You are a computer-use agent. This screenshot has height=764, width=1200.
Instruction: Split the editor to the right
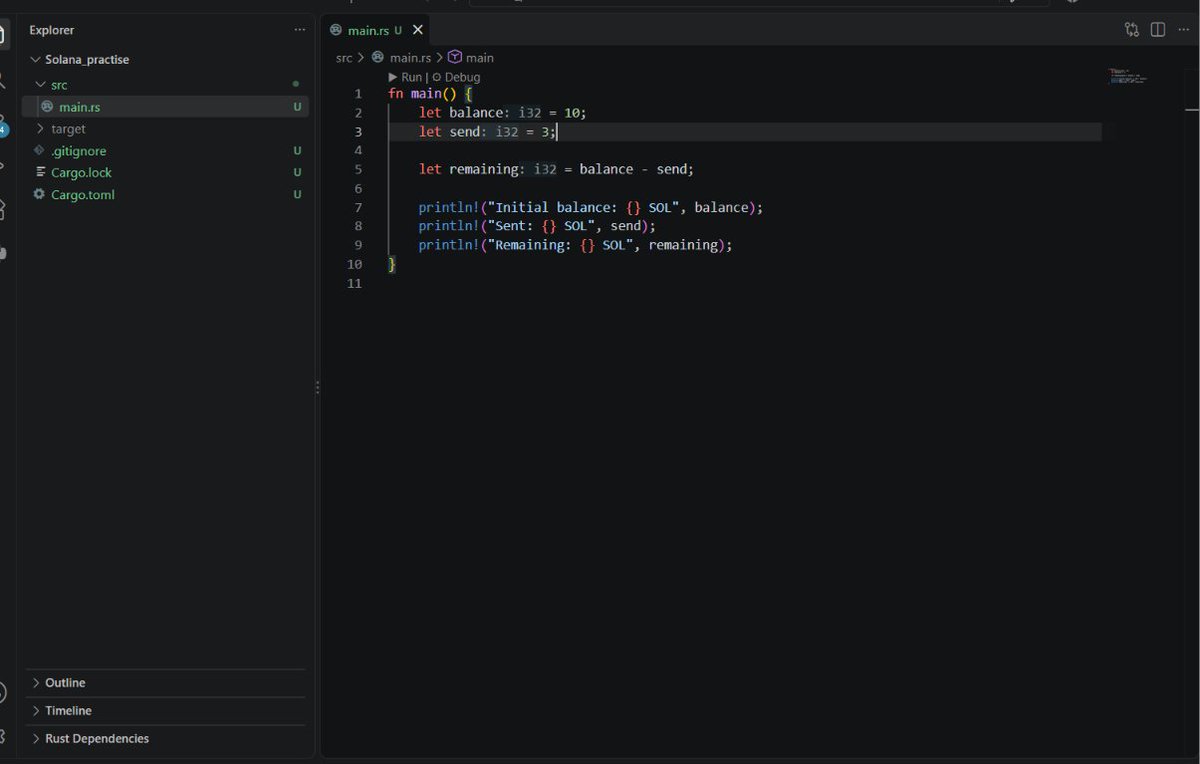point(1158,30)
